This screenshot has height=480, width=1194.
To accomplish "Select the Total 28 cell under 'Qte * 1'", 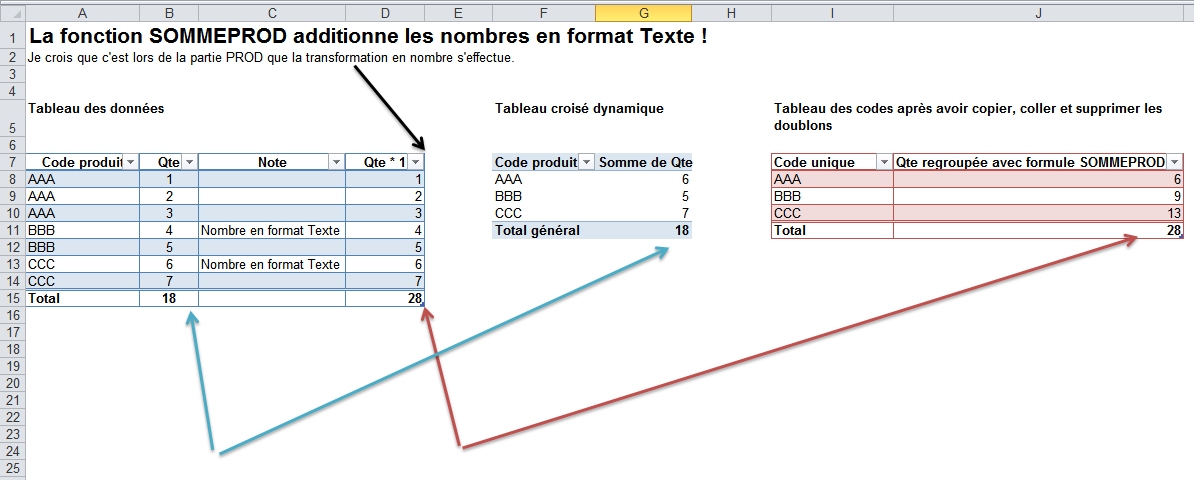I will (385, 298).
